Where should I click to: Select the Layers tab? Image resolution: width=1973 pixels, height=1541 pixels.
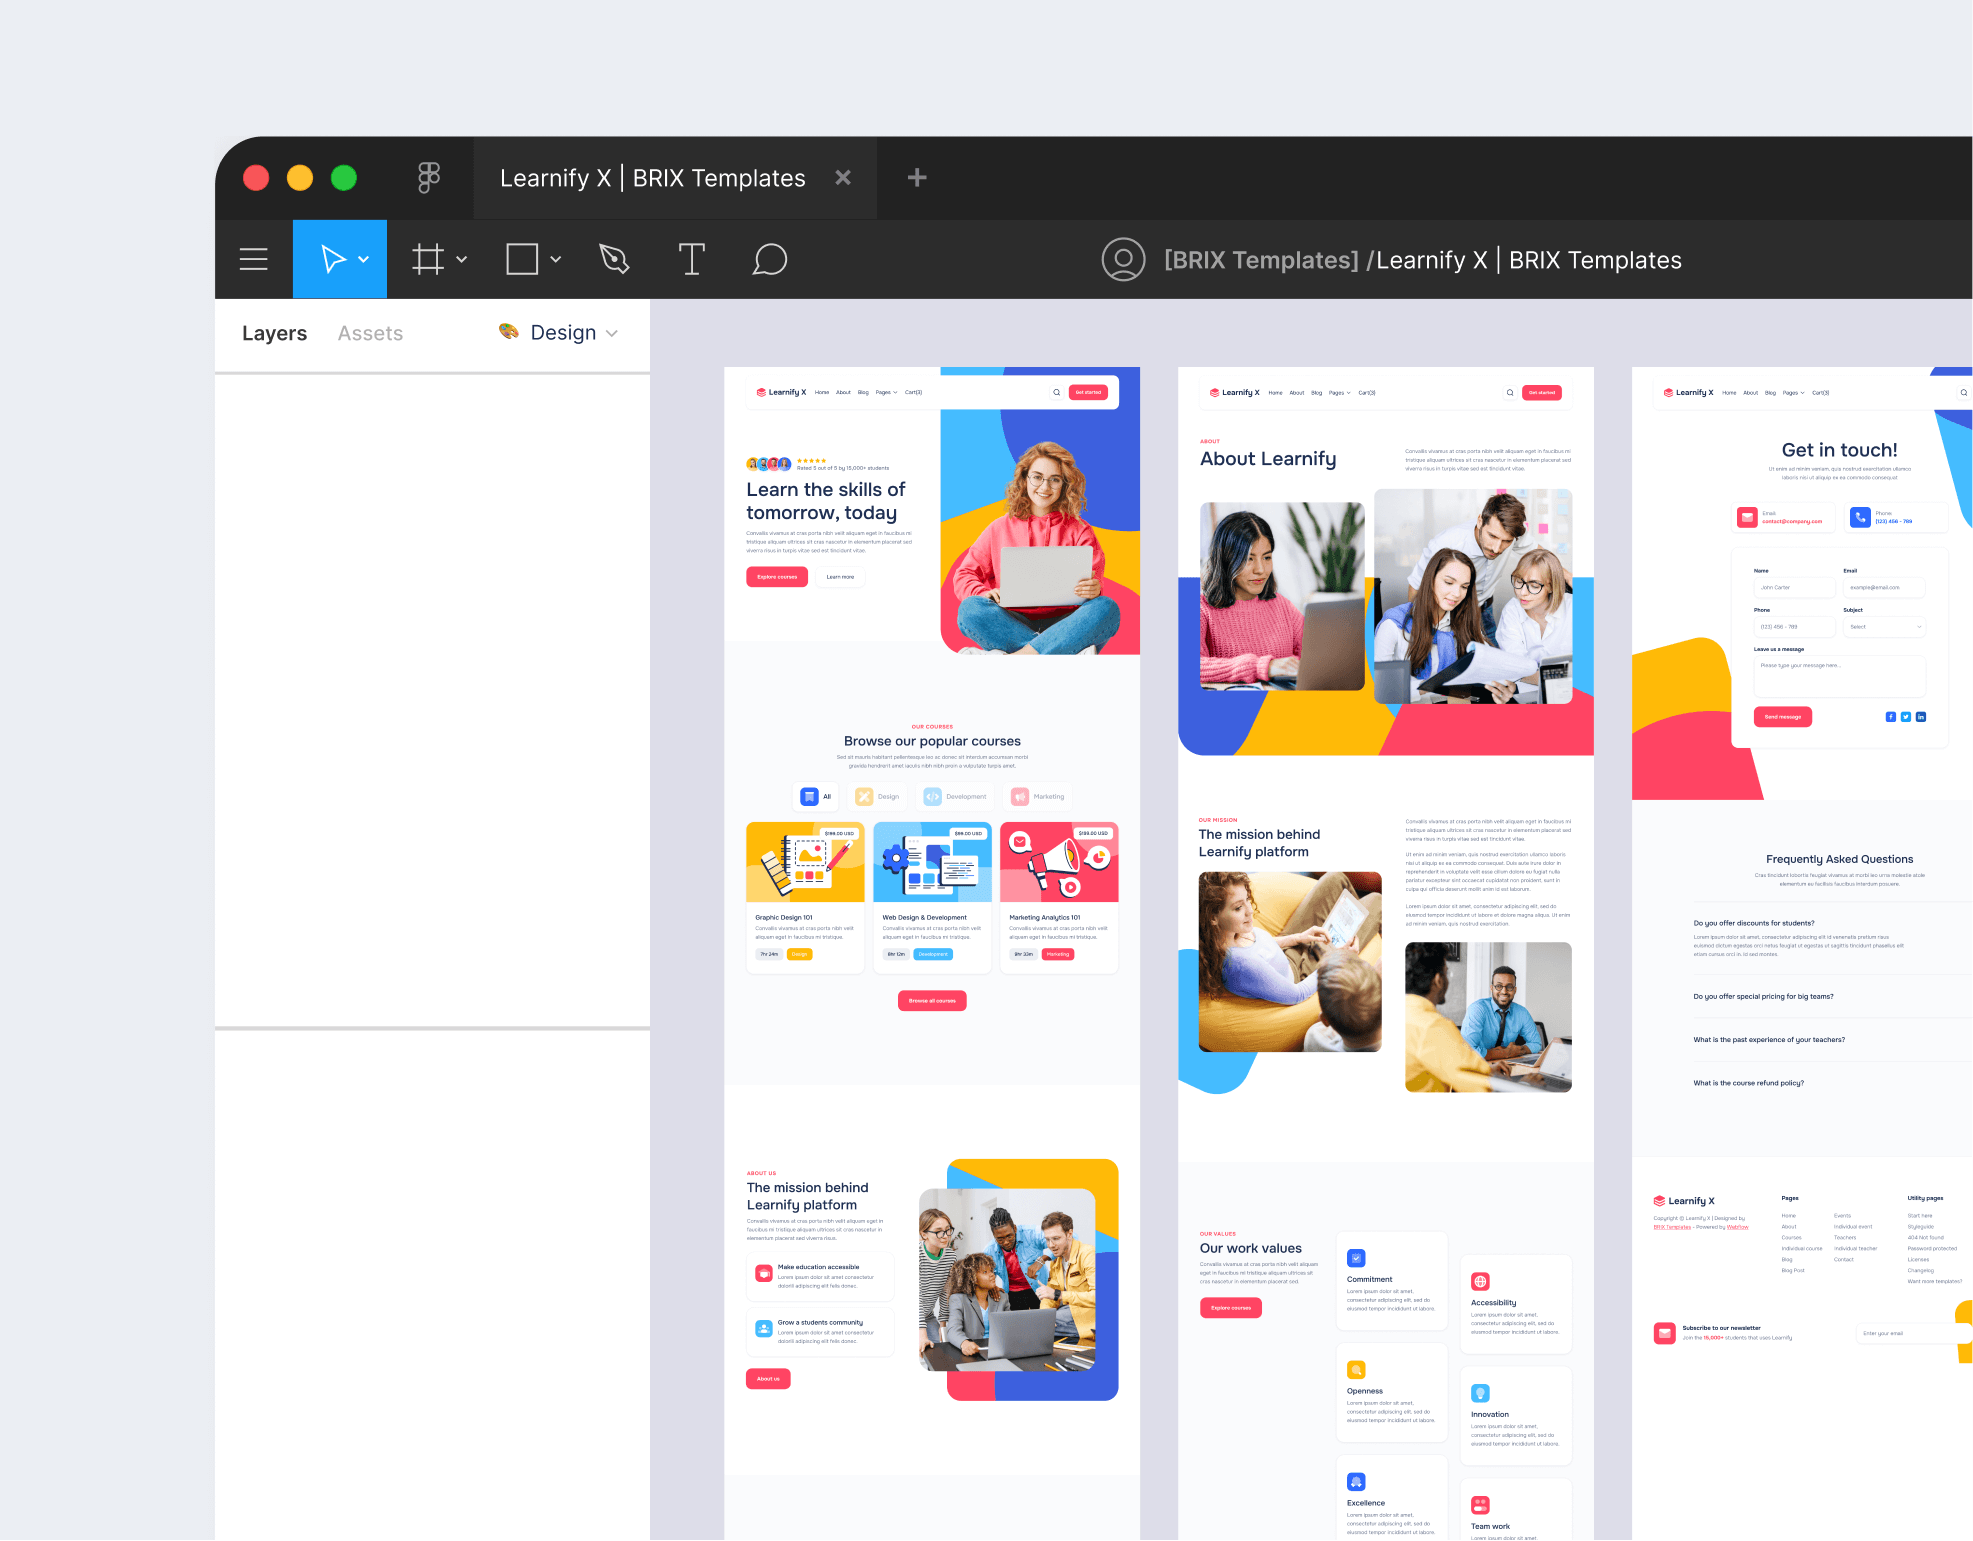point(273,333)
